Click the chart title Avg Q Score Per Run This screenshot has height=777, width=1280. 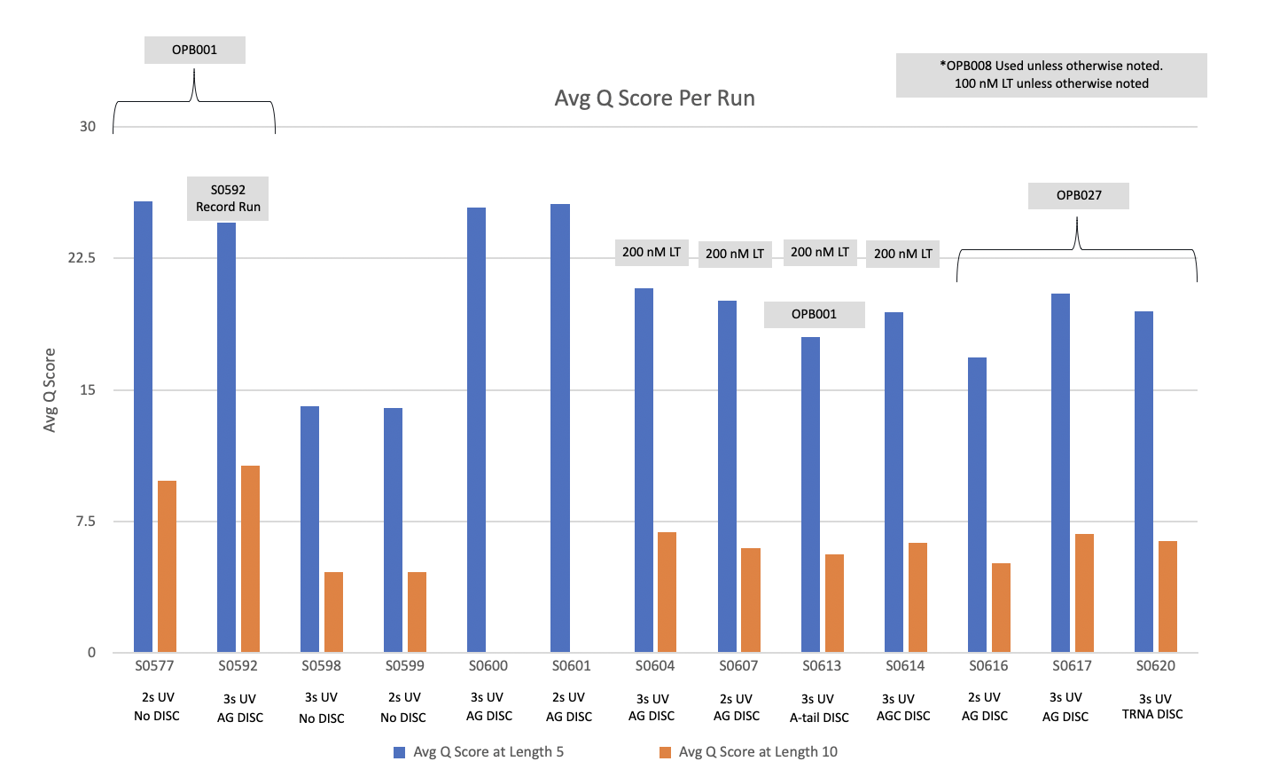[x=654, y=99]
